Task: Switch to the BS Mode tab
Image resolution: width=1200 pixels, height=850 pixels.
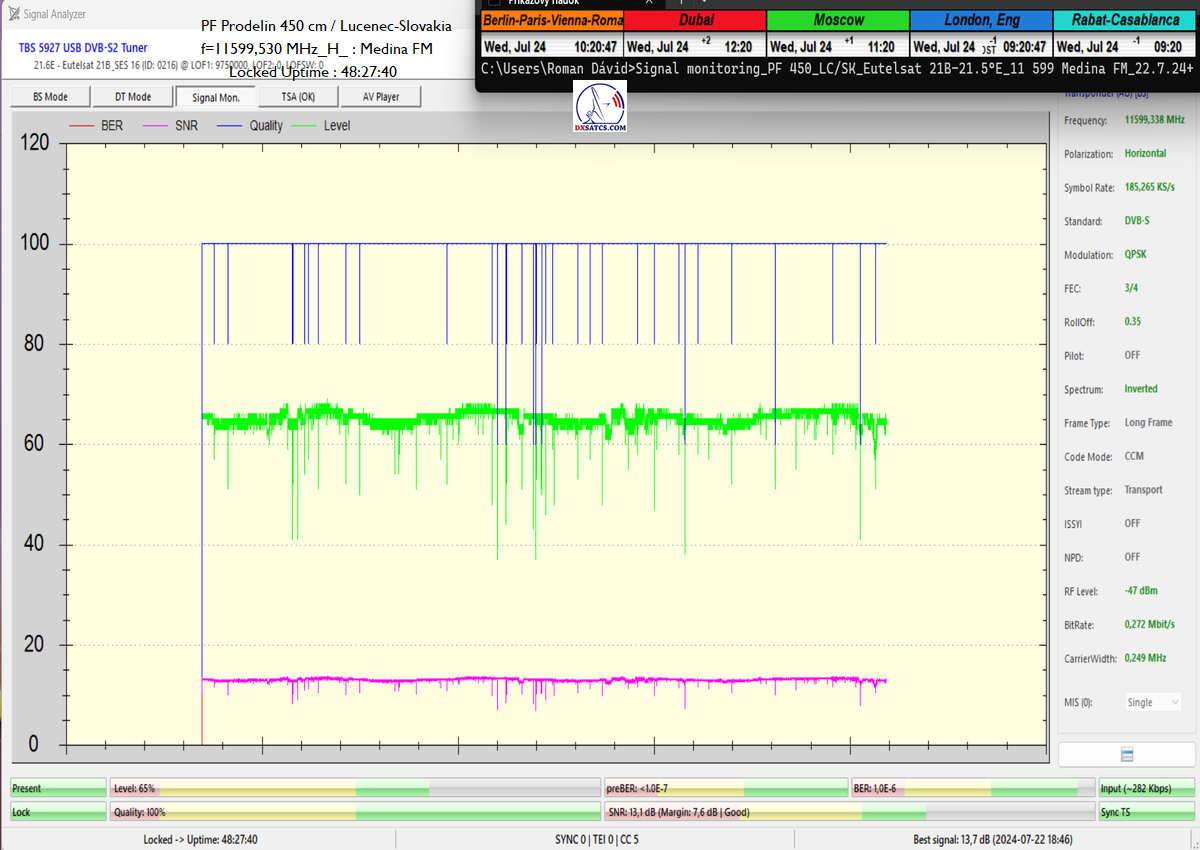Action: pyautogui.click(x=50, y=97)
